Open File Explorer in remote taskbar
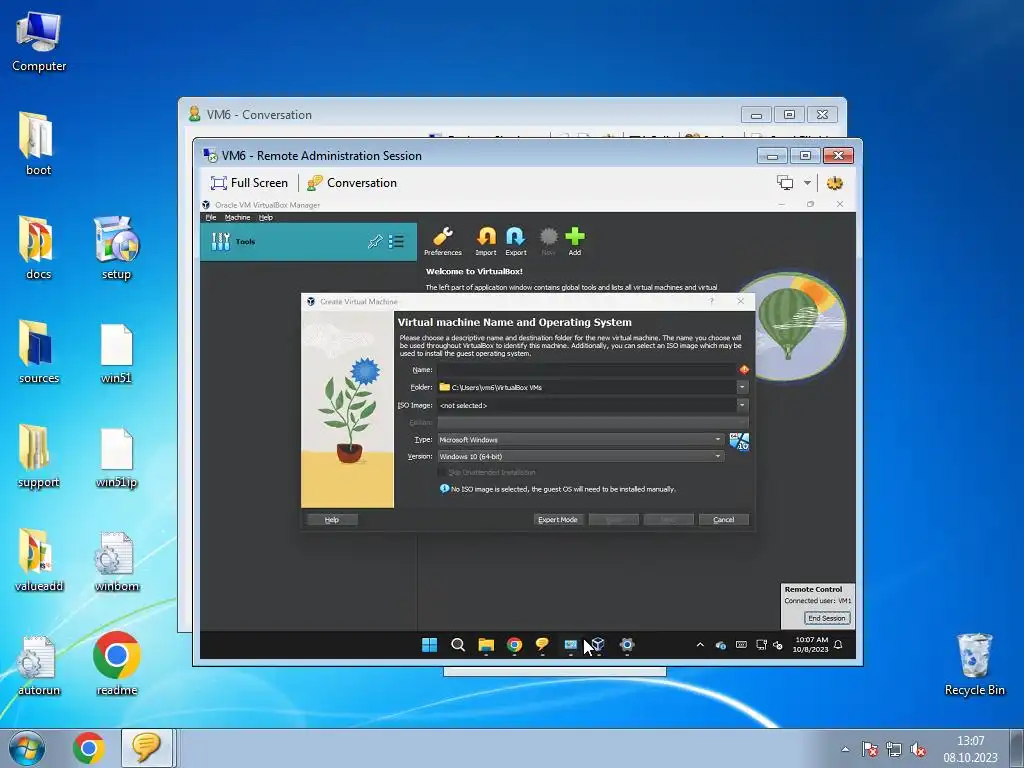 (486, 645)
